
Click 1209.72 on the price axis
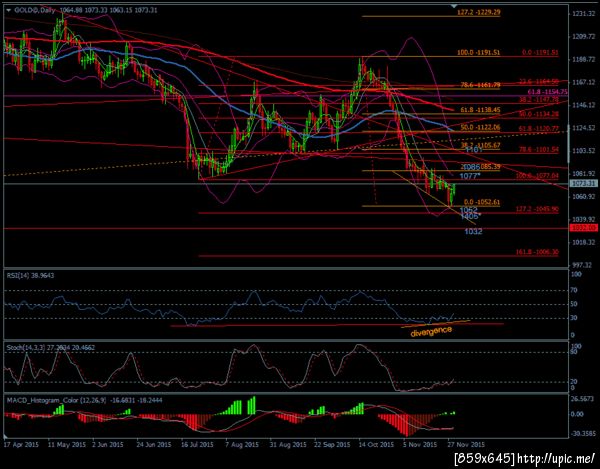[584, 37]
